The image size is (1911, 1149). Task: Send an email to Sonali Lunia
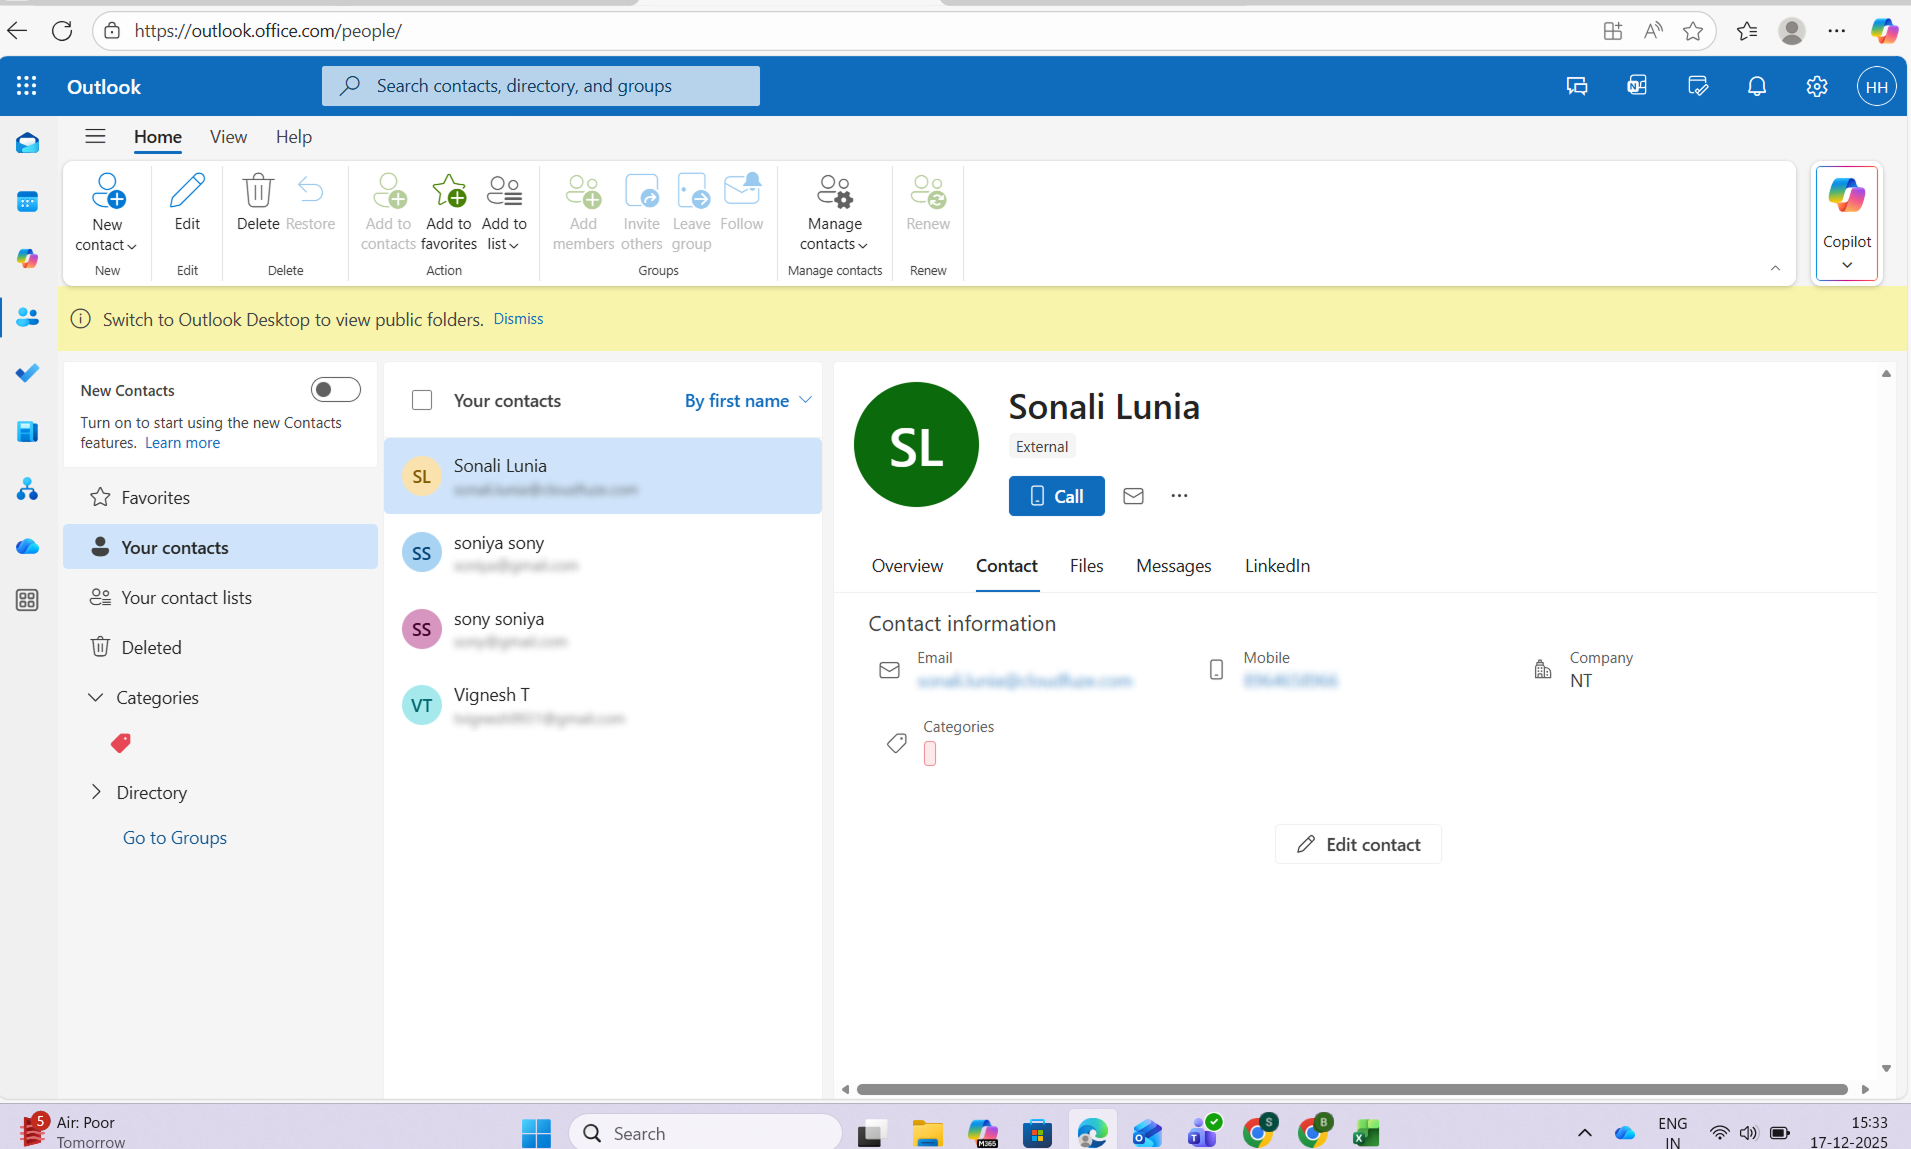1133,496
